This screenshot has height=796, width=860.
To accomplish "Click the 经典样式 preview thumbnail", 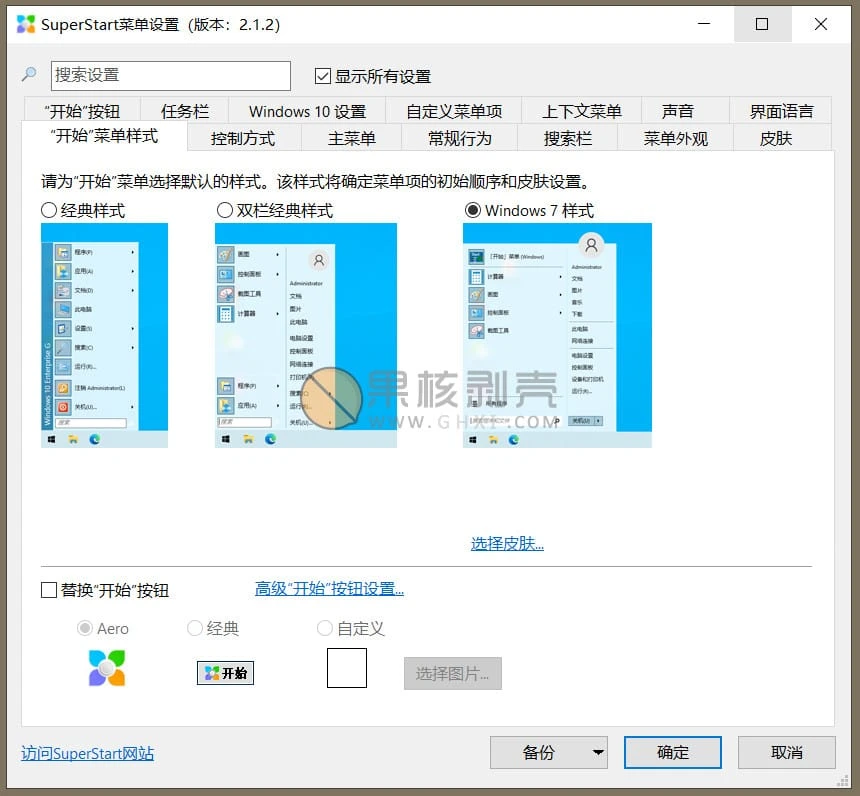I will tap(104, 335).
